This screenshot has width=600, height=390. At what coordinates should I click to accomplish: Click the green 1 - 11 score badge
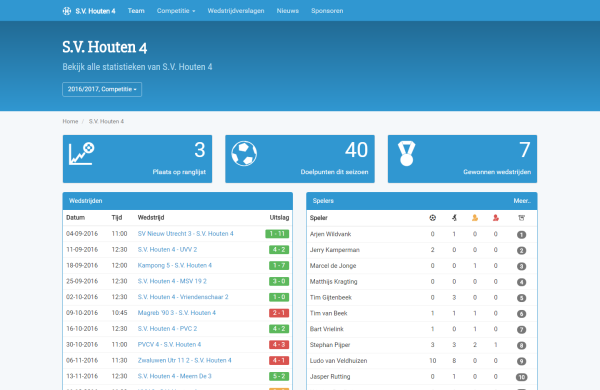(277, 234)
